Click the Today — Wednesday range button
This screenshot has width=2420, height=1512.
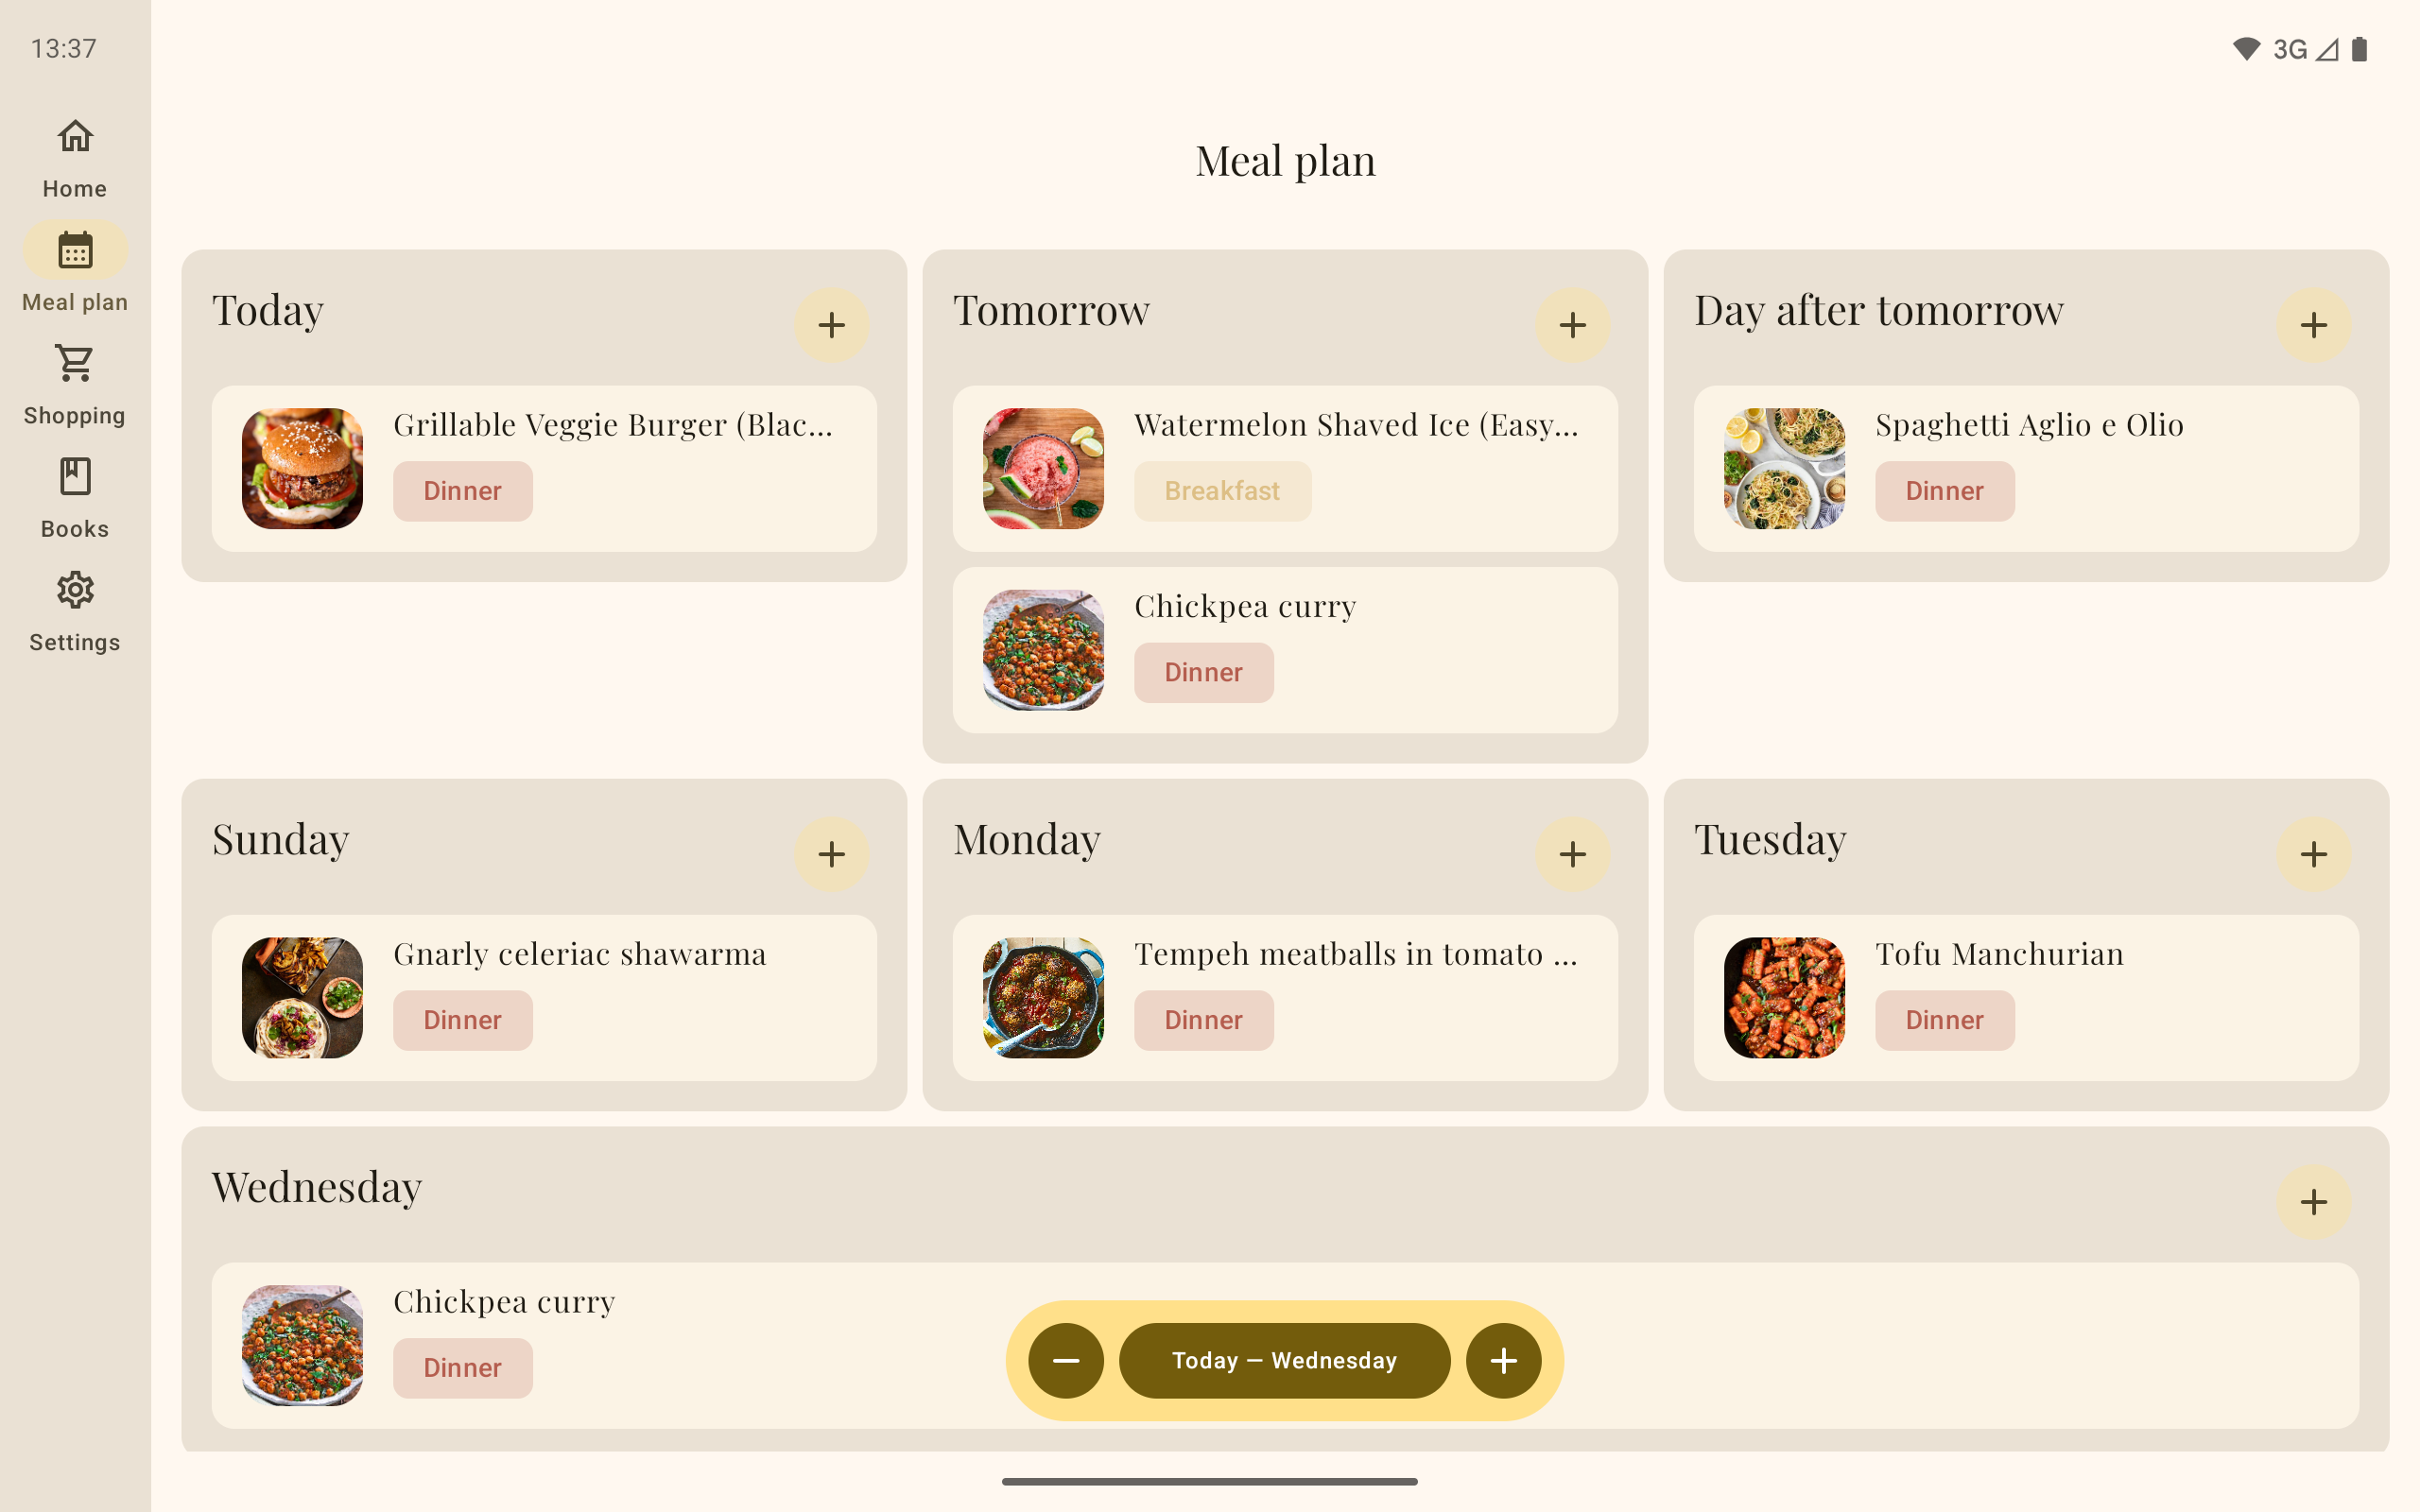[x=1284, y=1361]
